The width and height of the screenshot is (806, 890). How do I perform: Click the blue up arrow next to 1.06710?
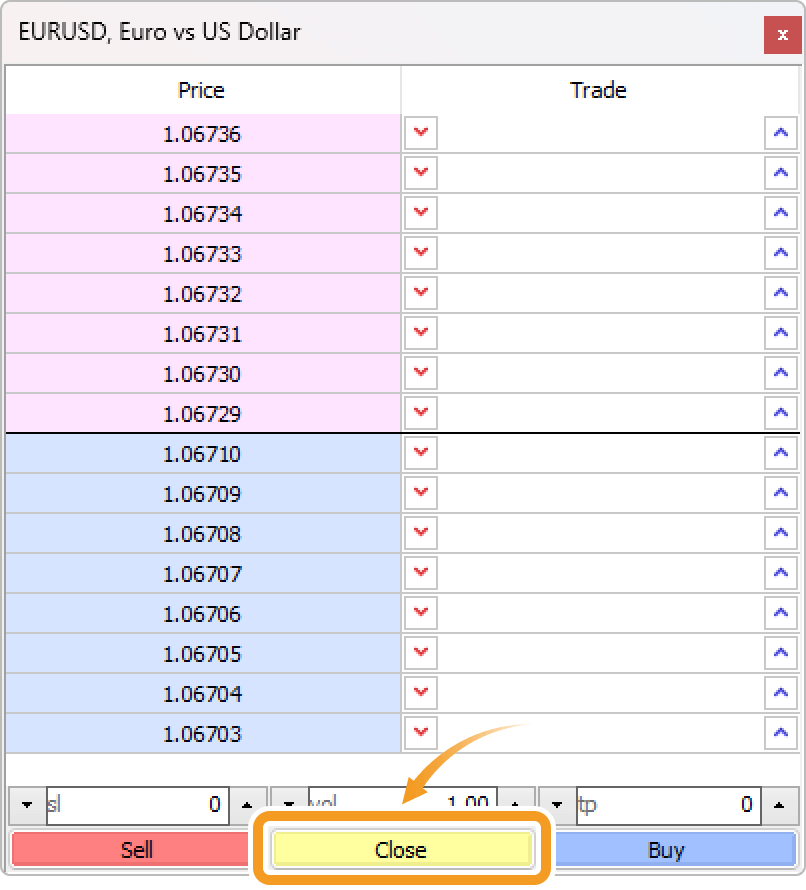780,453
